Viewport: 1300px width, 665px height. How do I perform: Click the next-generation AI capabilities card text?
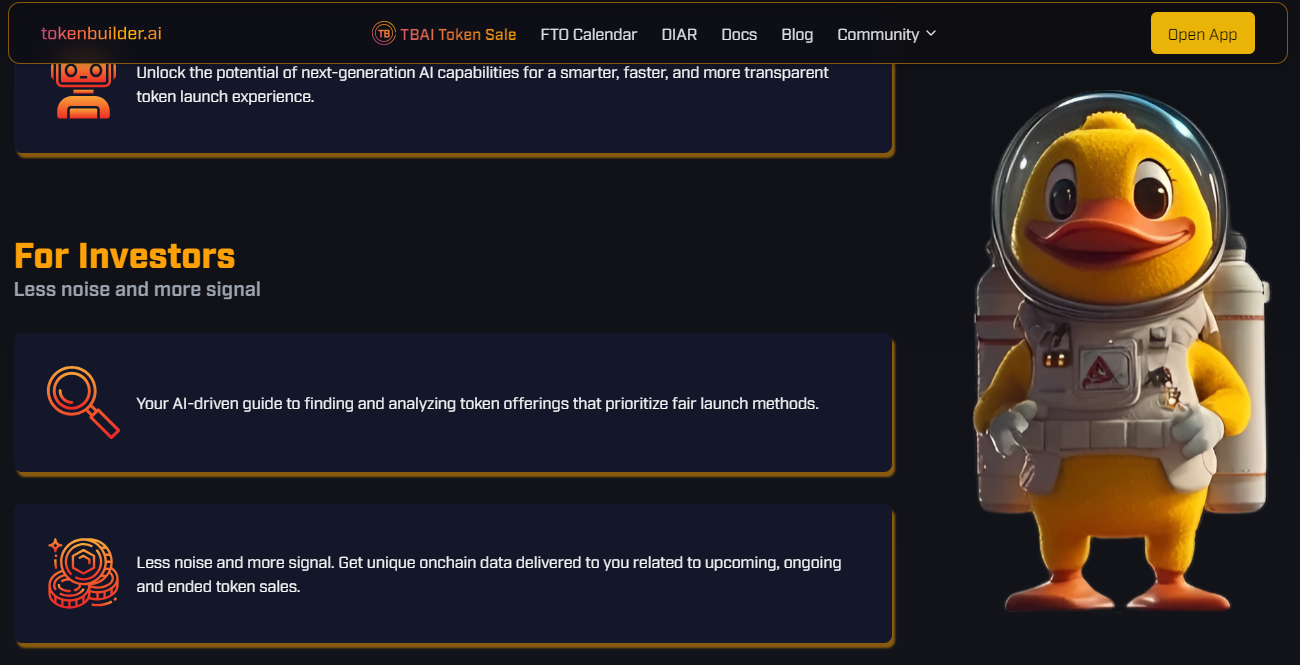point(482,85)
